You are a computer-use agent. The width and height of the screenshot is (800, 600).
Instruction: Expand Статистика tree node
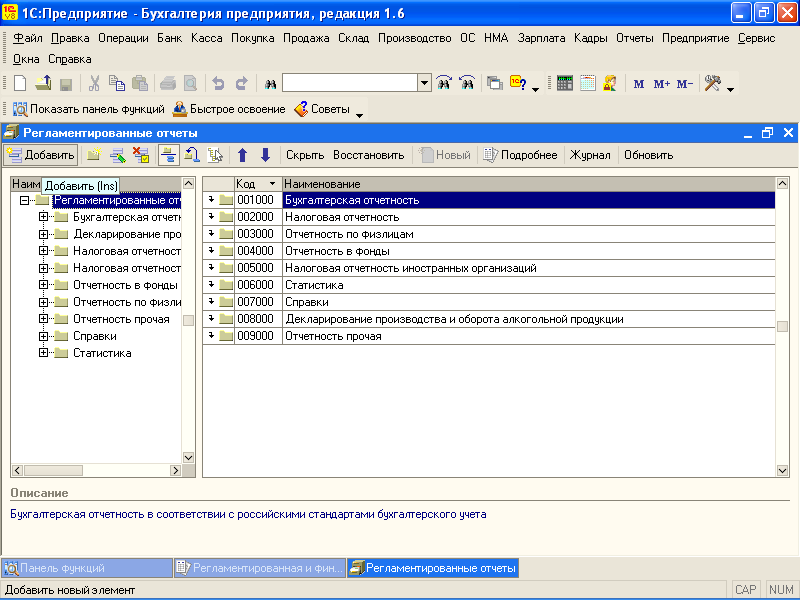pyautogui.click(x=43, y=353)
